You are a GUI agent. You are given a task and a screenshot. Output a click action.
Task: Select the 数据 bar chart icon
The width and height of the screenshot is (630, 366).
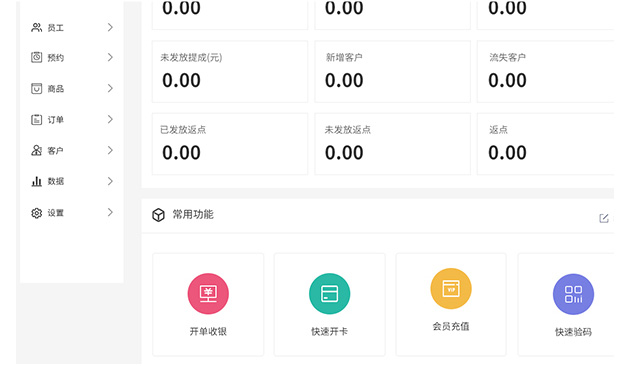click(x=37, y=181)
